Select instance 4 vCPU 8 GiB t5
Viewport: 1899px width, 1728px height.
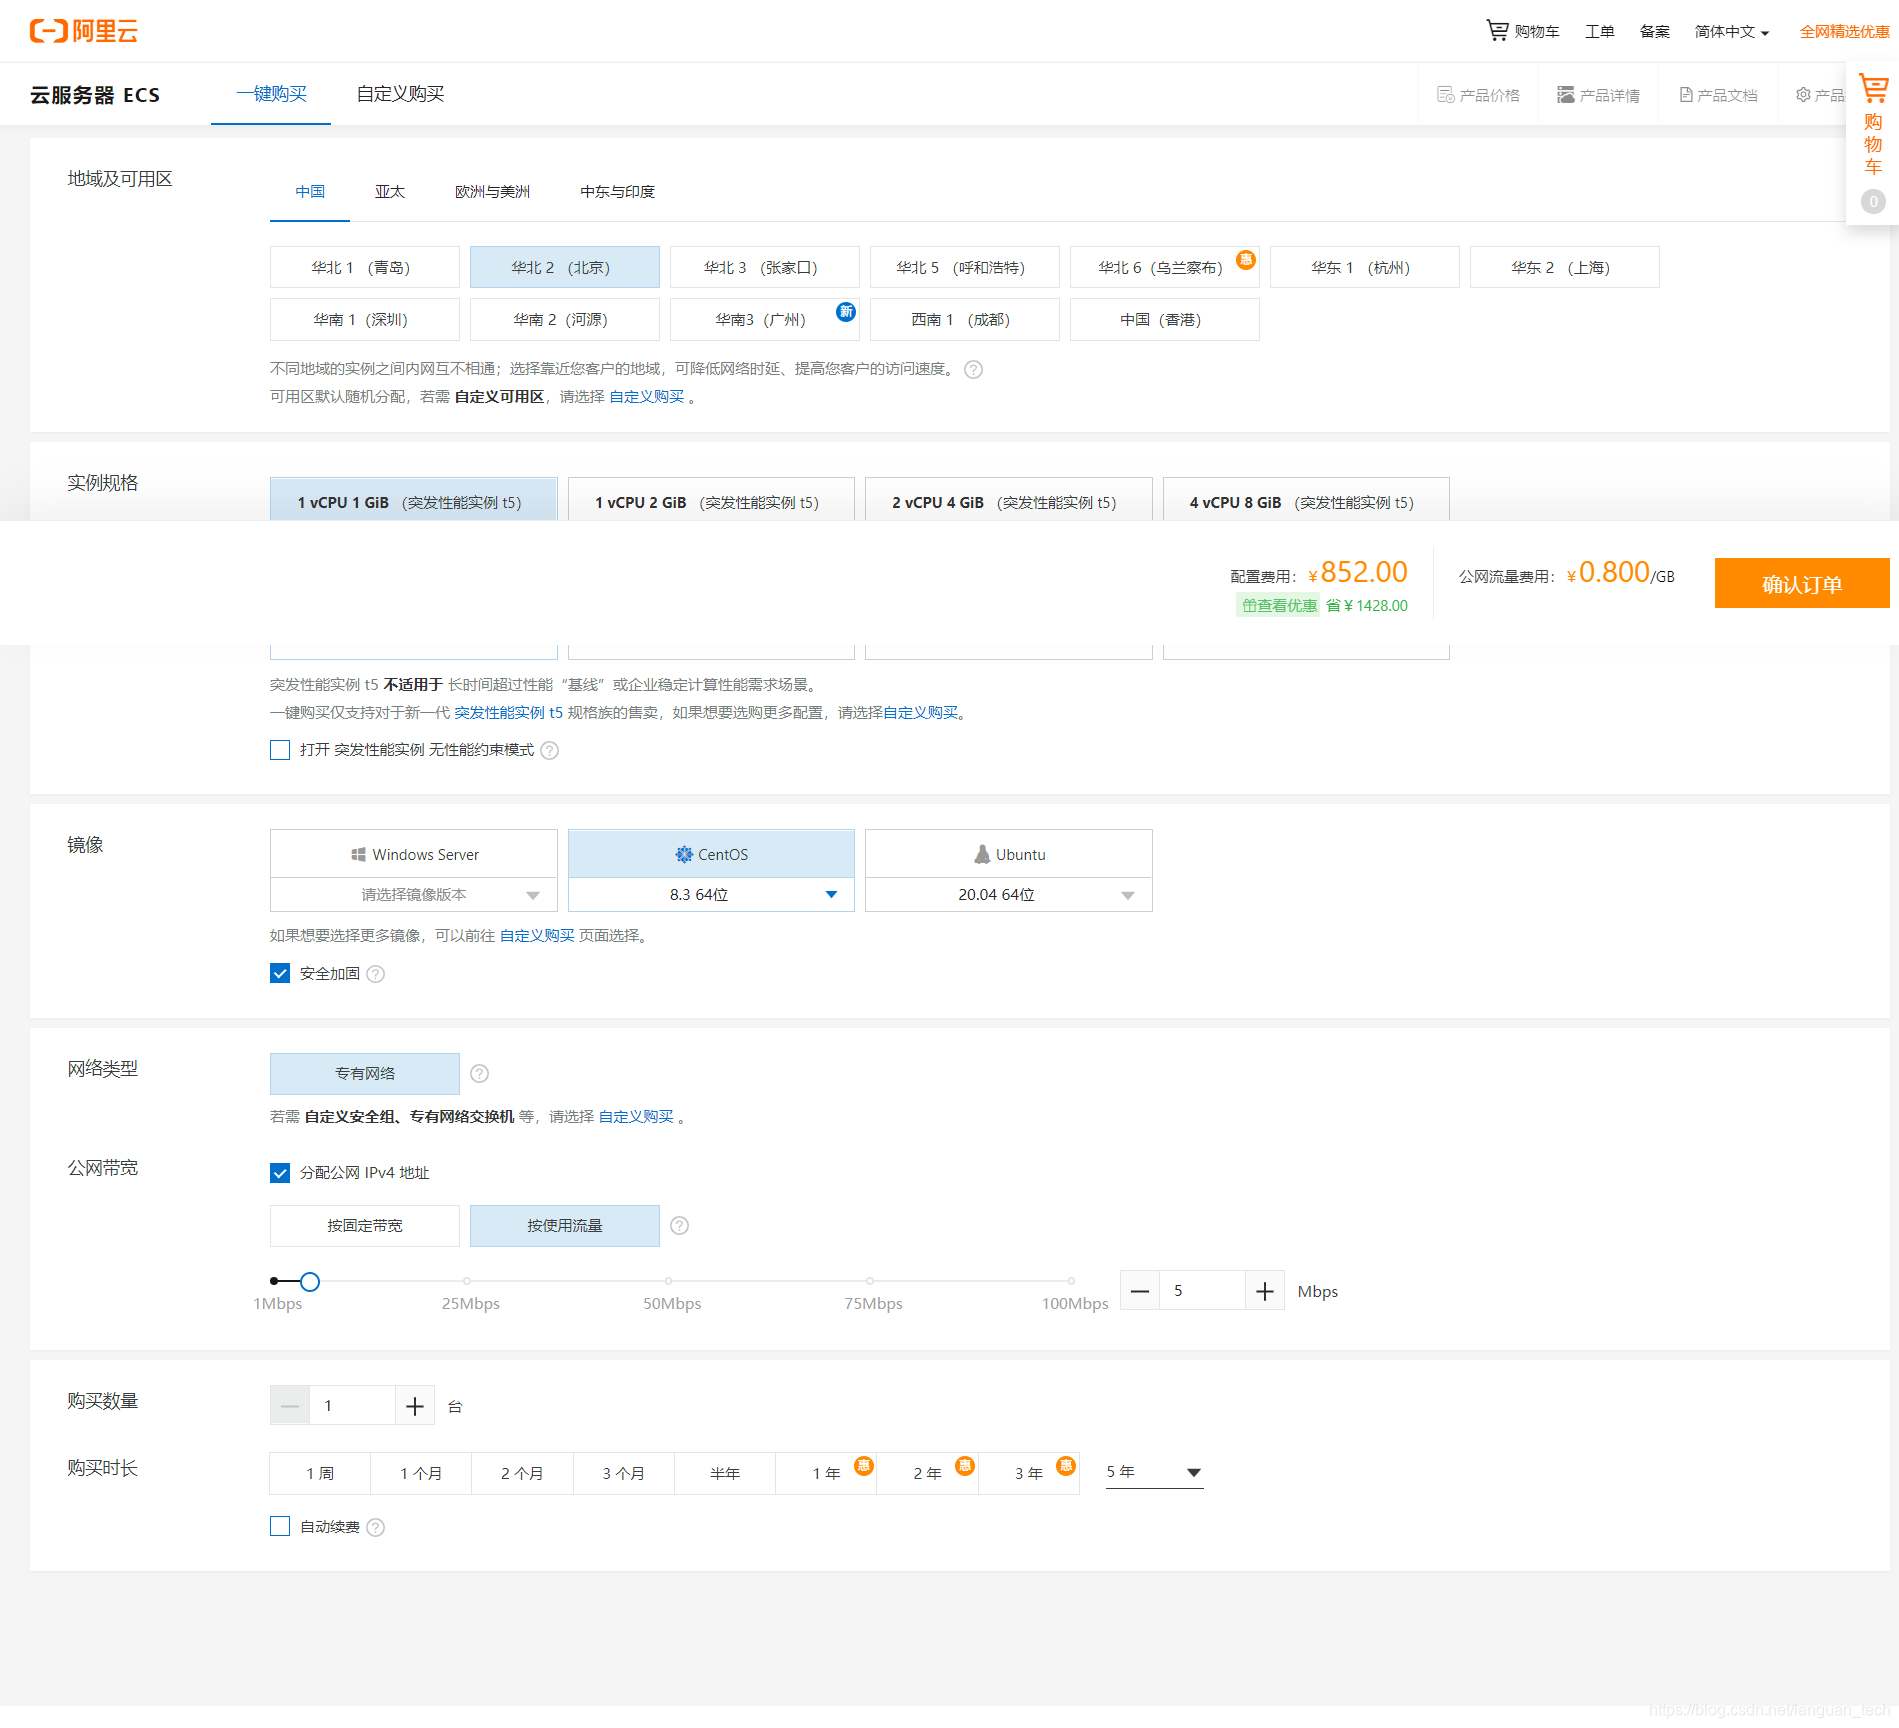point(1306,499)
